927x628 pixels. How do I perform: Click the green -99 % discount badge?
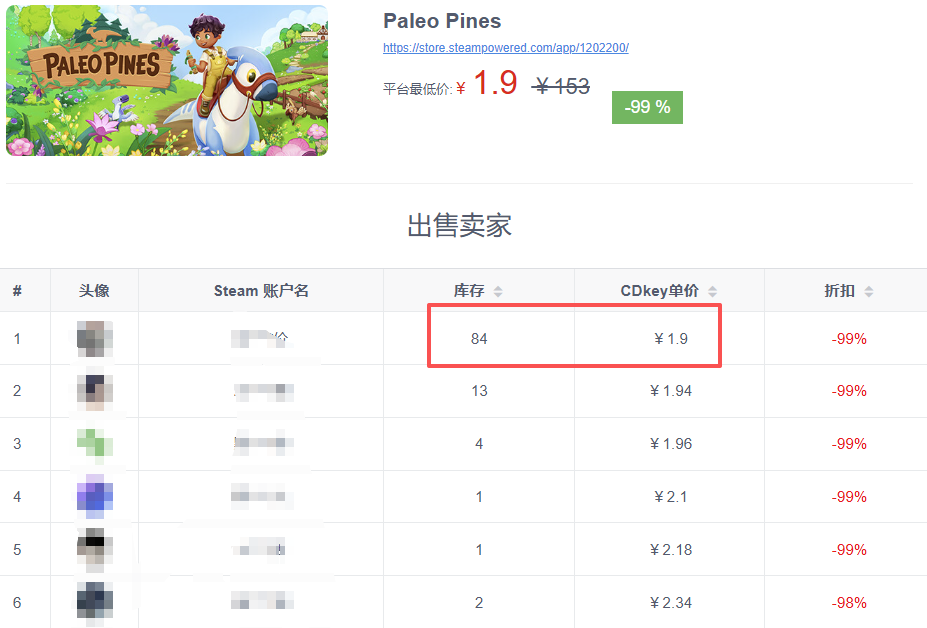pyautogui.click(x=647, y=107)
